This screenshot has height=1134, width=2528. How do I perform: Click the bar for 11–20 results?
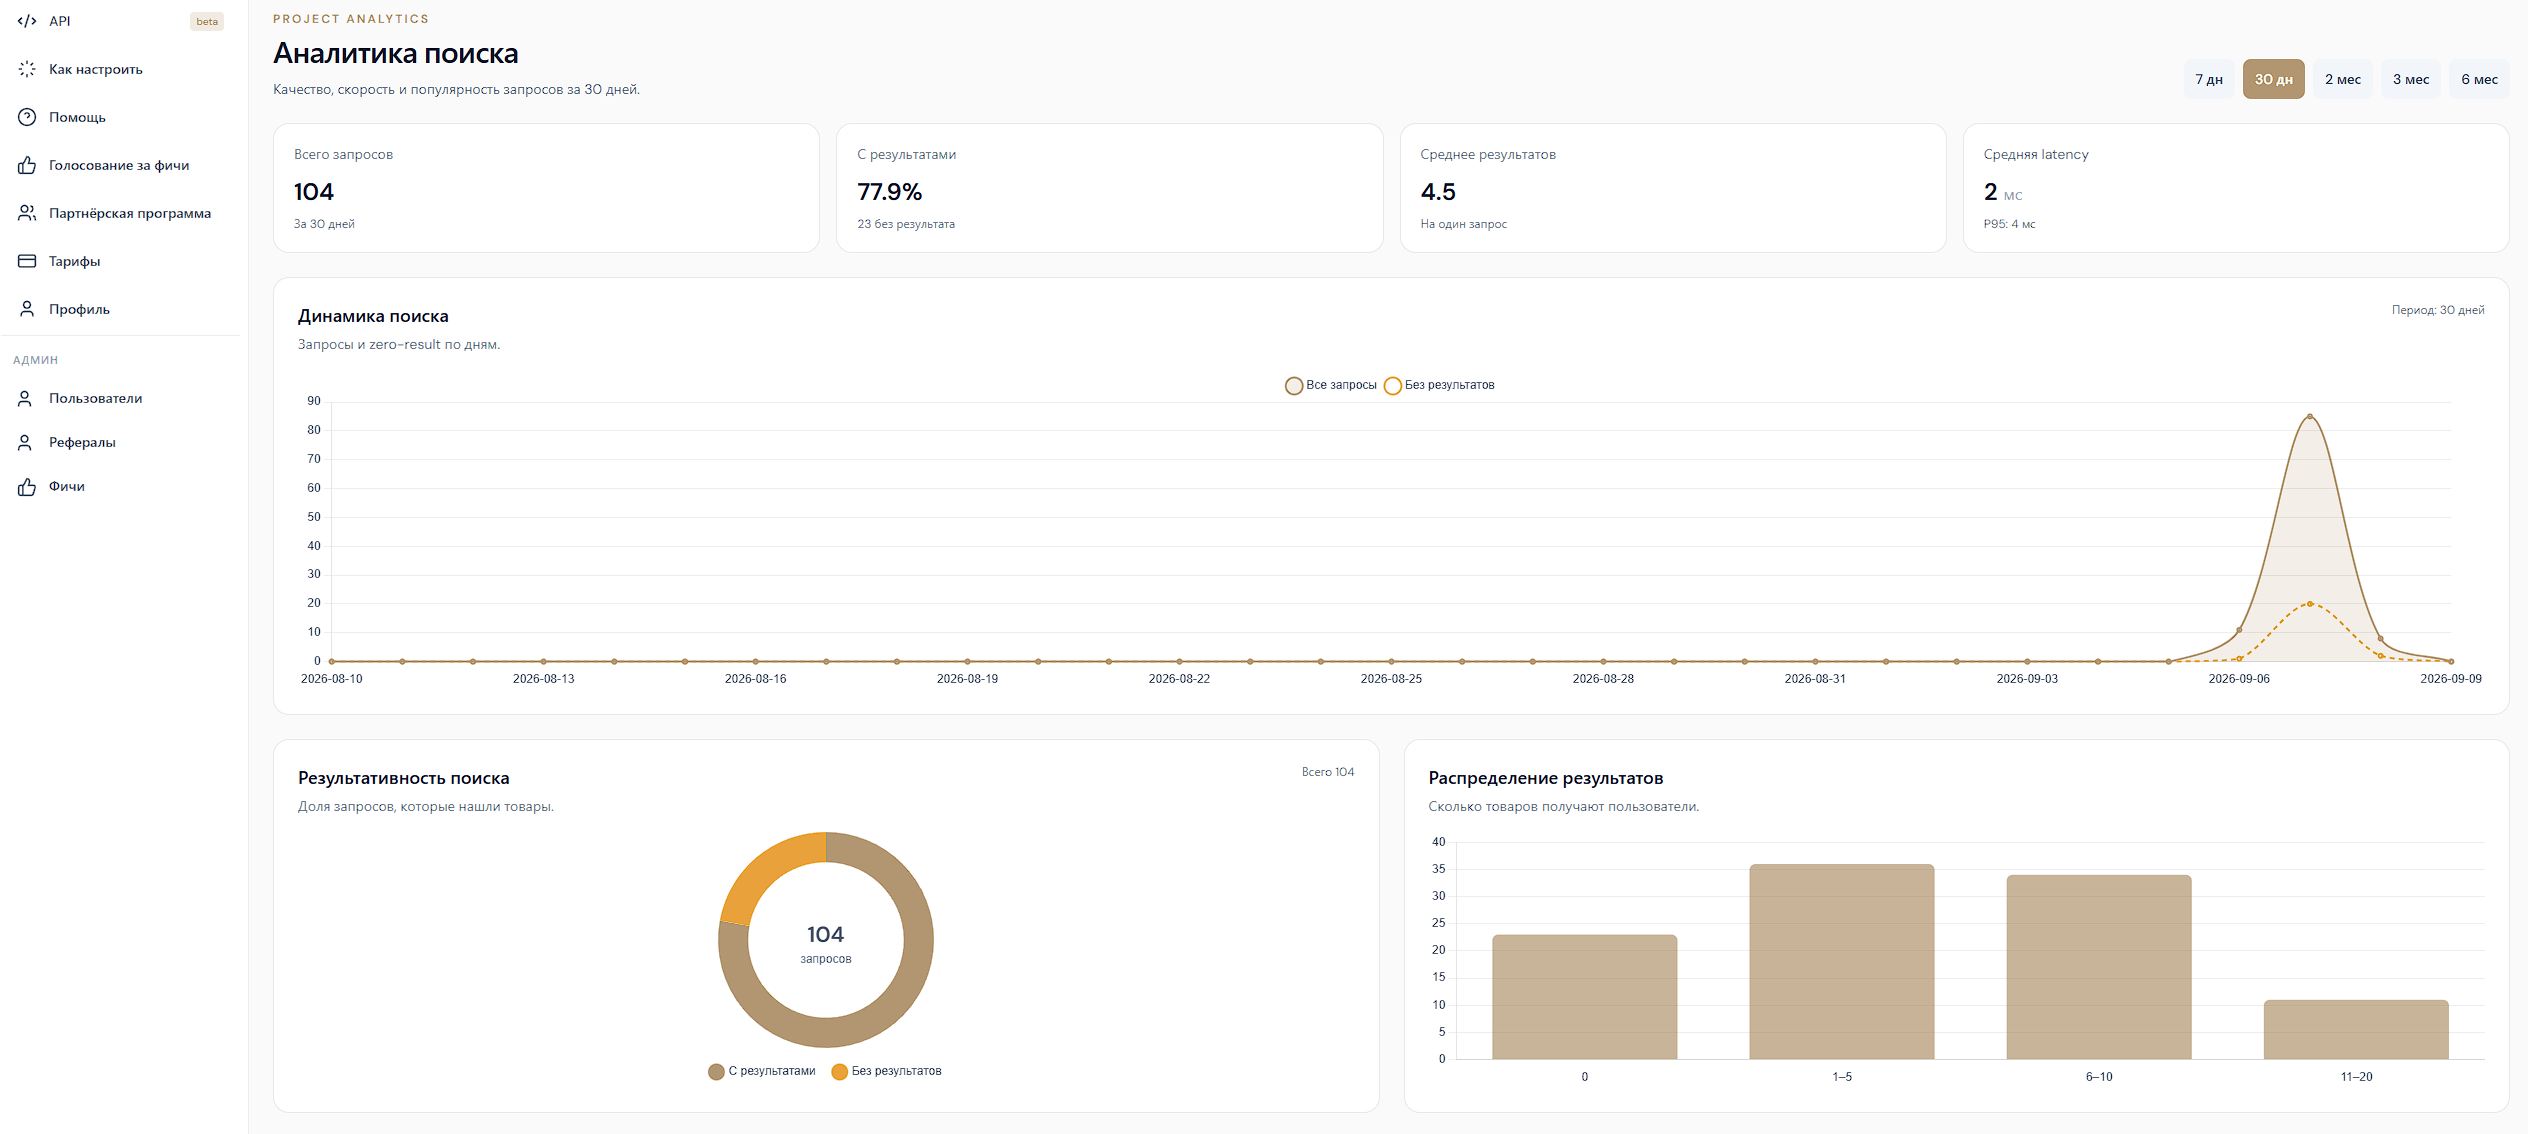[x=2356, y=1029]
